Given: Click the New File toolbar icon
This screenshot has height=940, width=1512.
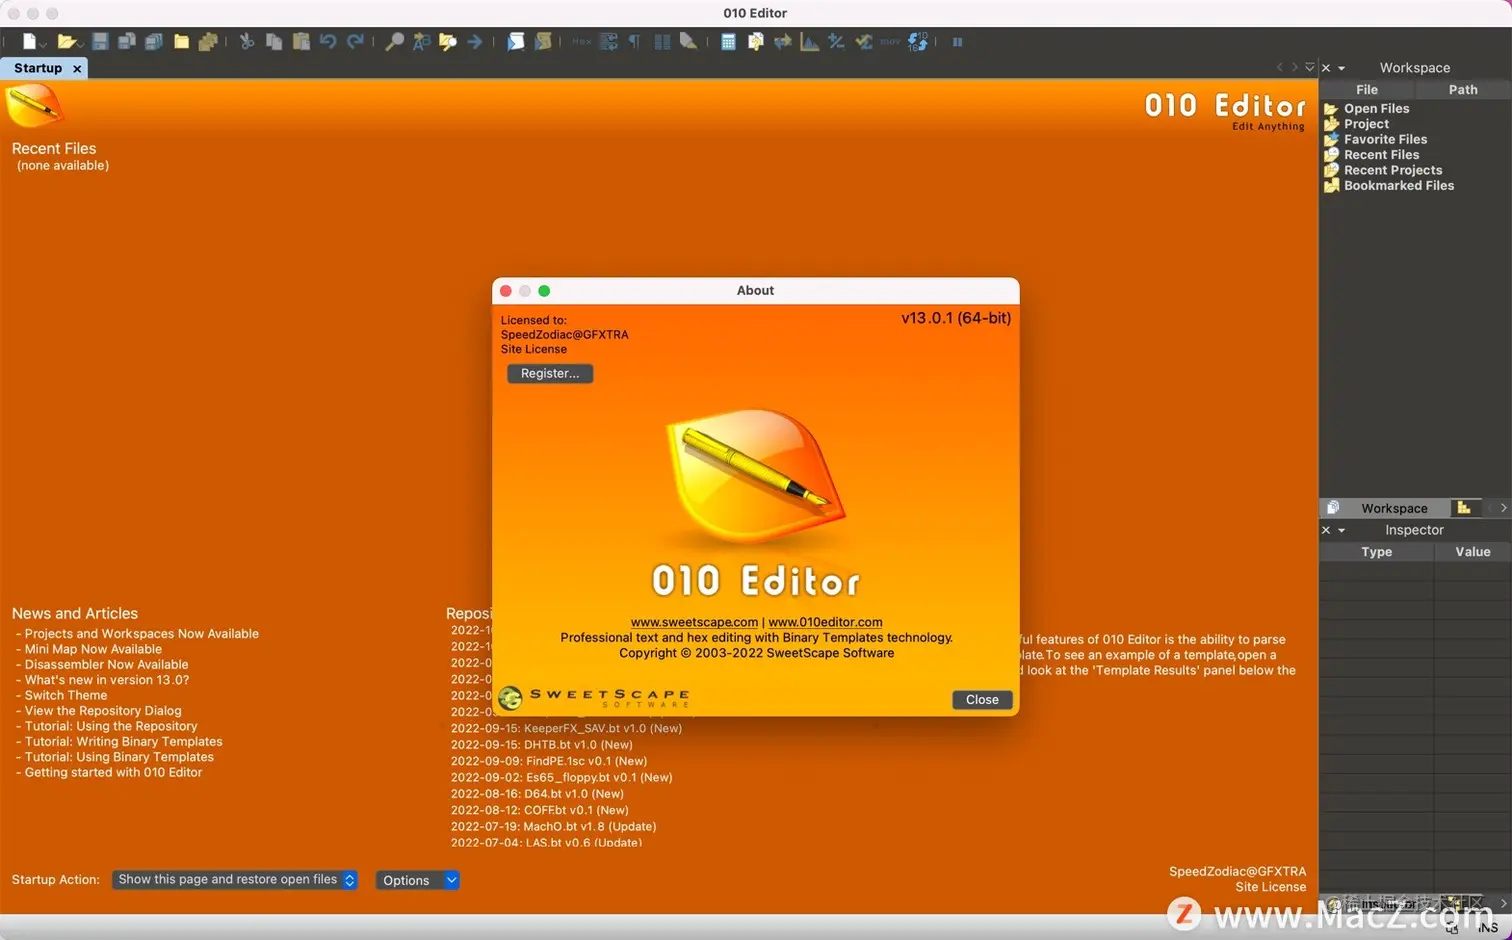Looking at the screenshot, I should (x=29, y=42).
